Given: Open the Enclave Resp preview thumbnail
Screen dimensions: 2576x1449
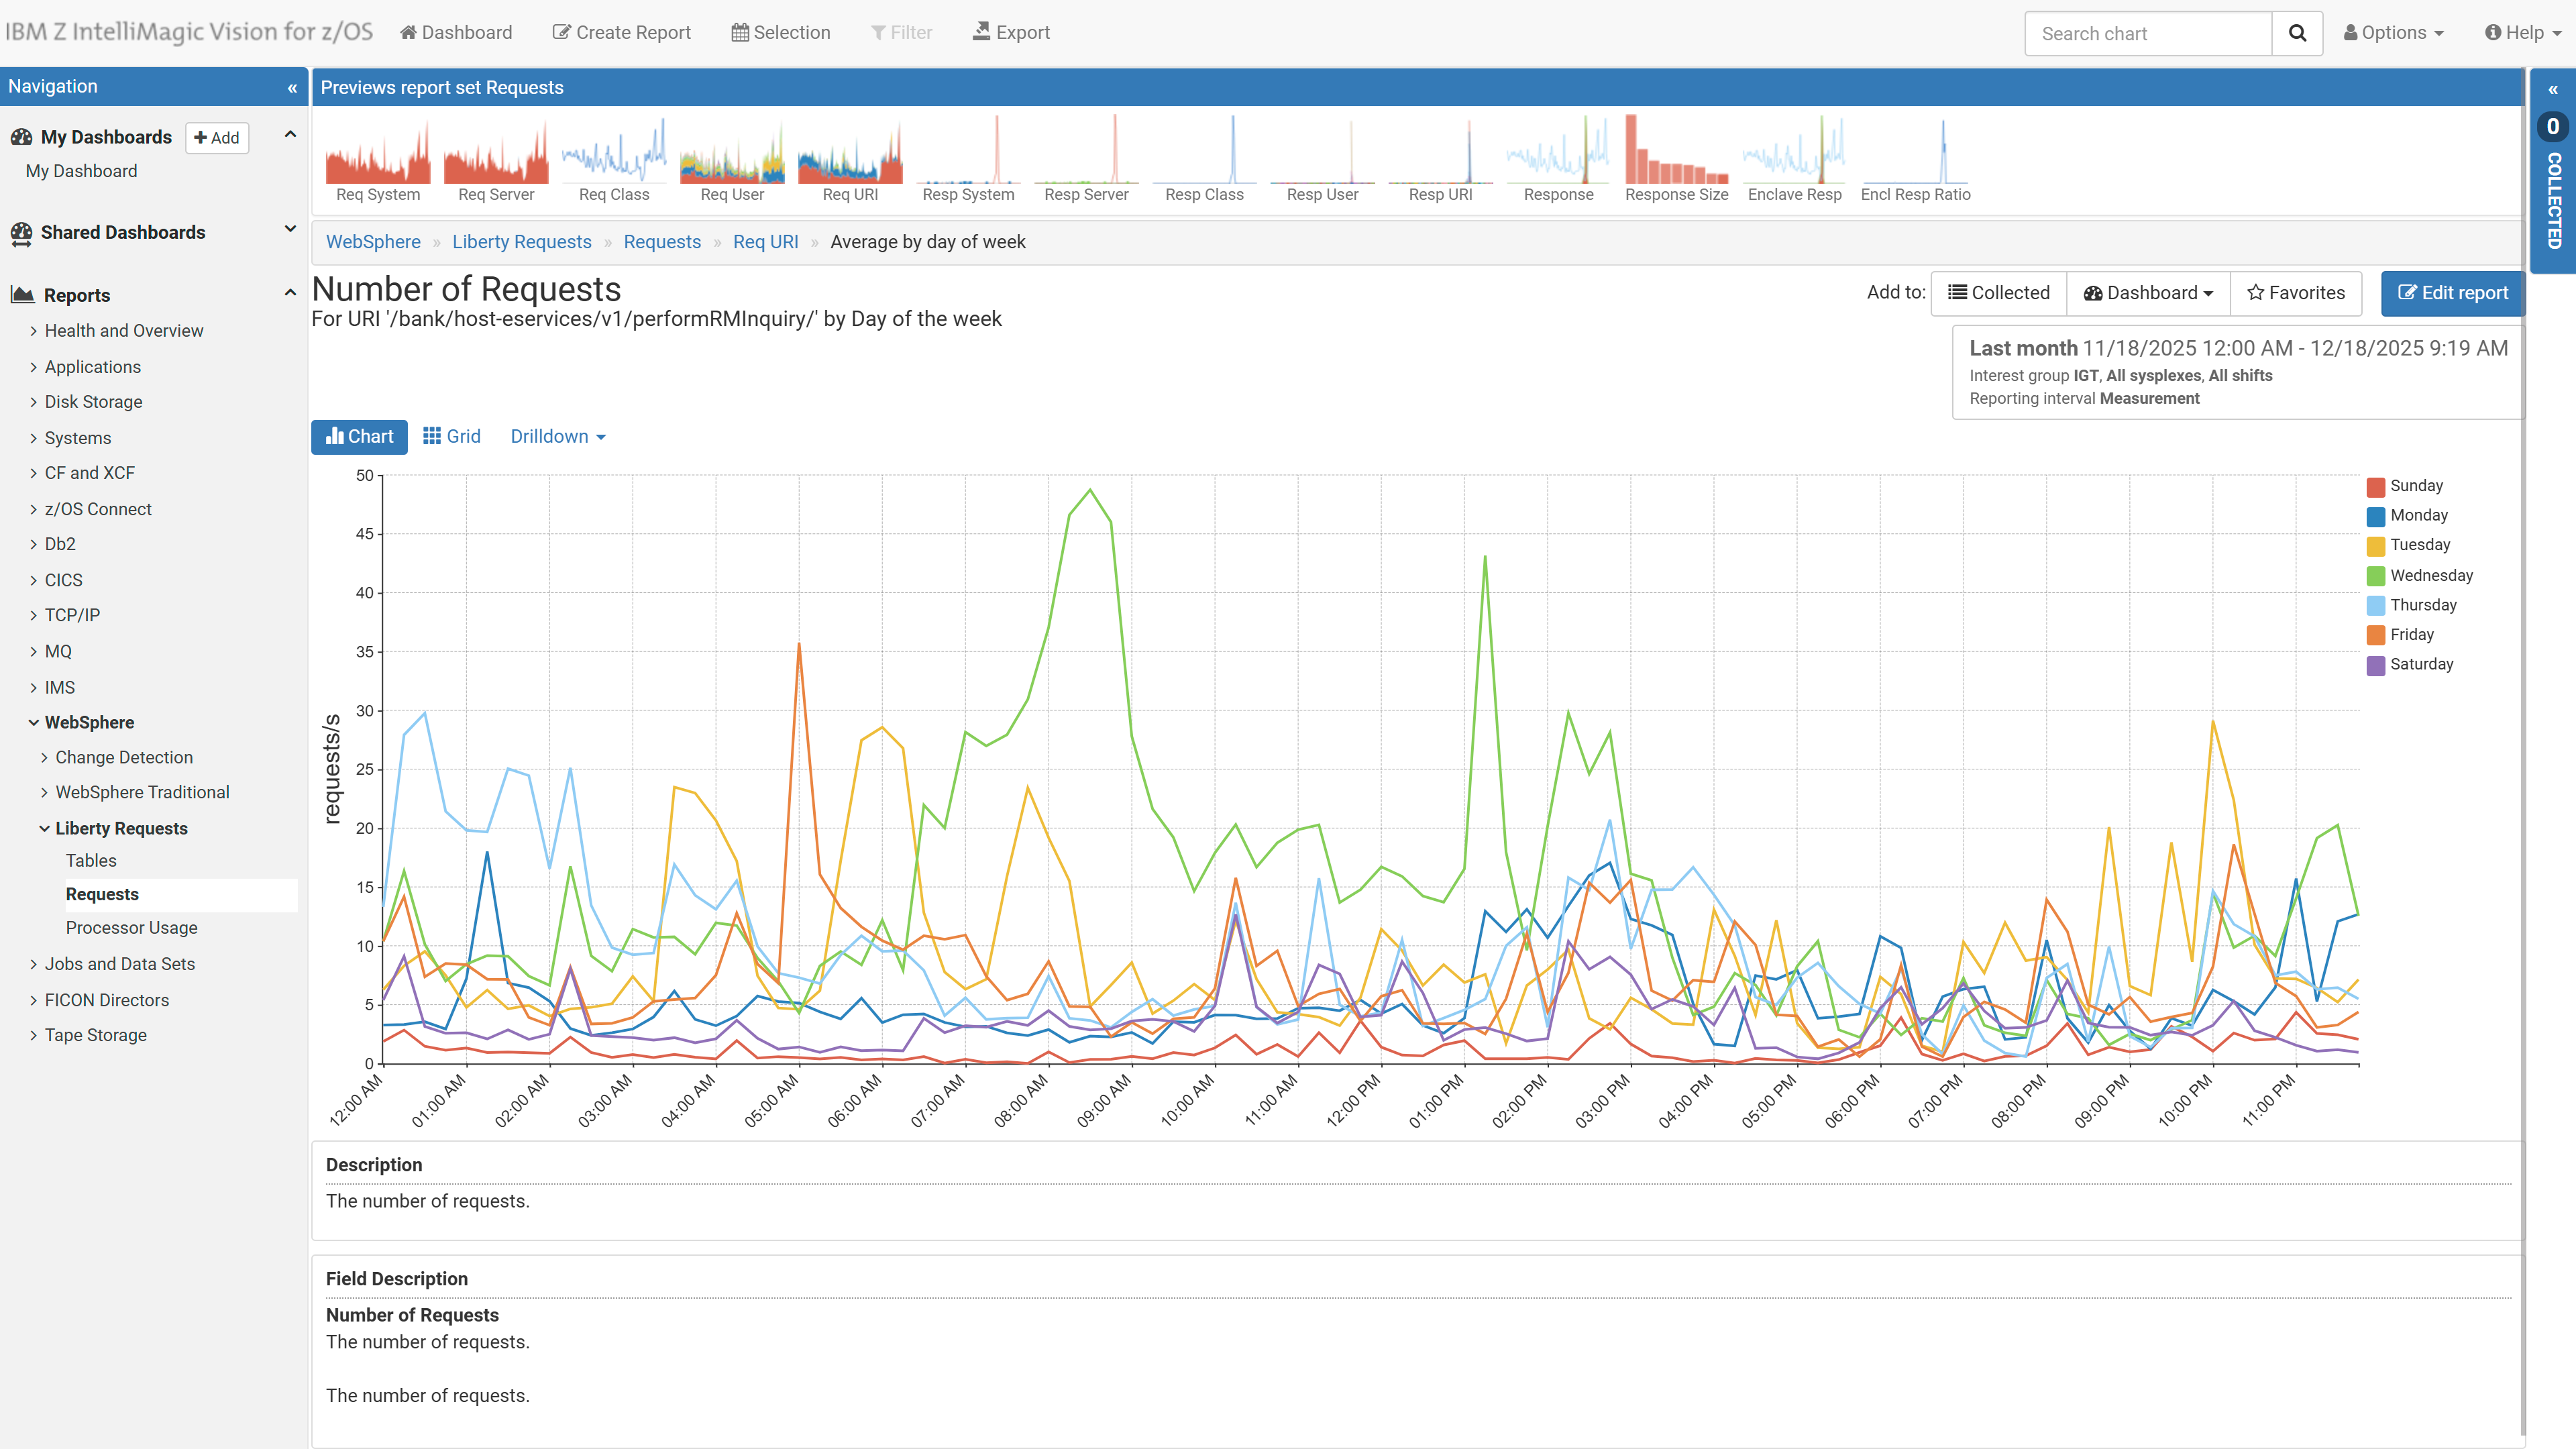Looking at the screenshot, I should point(1794,160).
